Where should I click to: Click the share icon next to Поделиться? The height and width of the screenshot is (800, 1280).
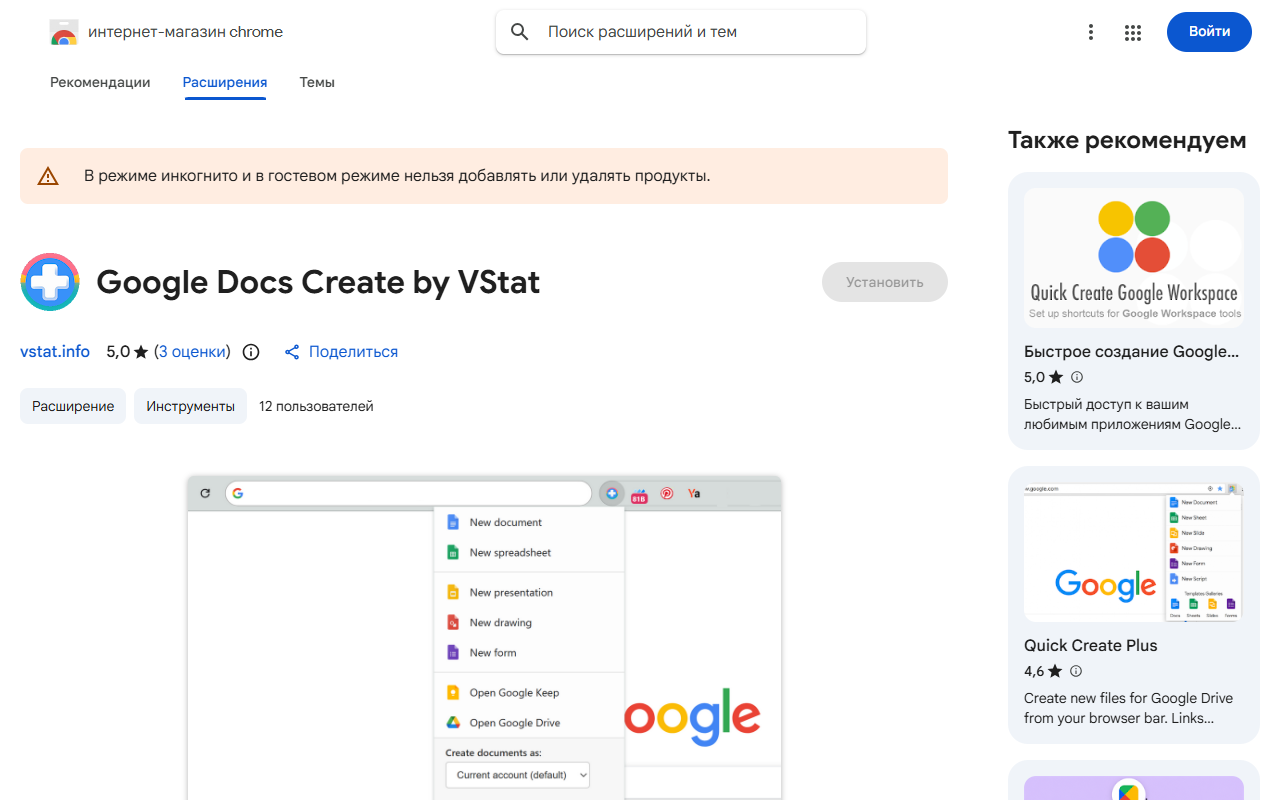(292, 352)
